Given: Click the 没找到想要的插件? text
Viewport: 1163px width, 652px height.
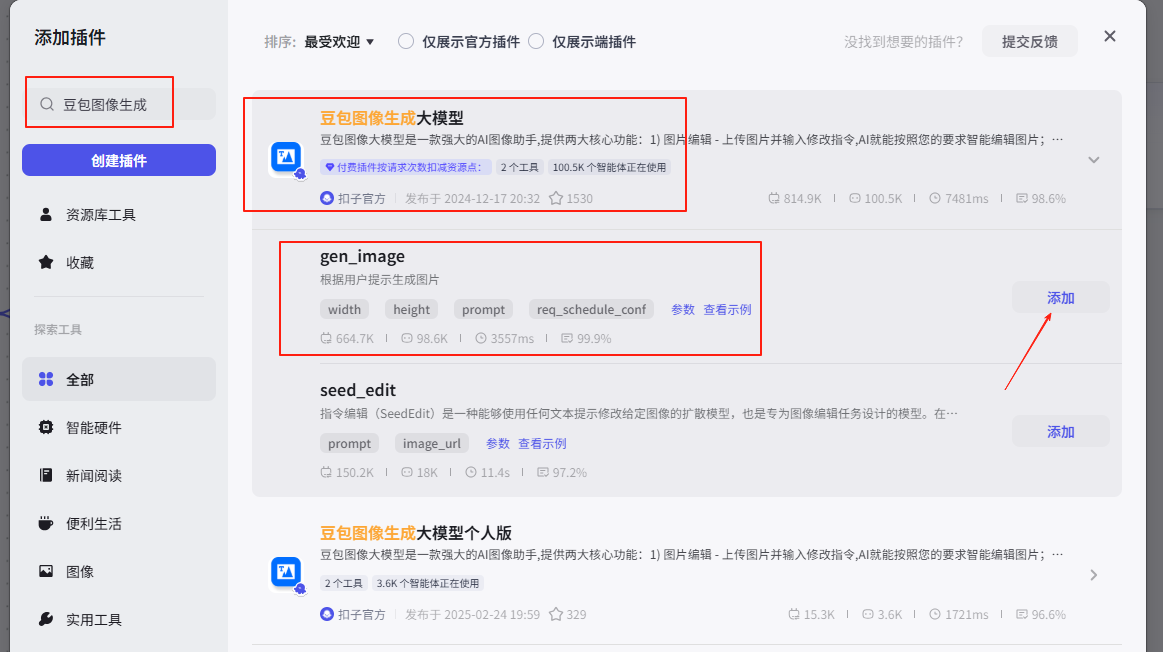Looking at the screenshot, I should point(903,42).
